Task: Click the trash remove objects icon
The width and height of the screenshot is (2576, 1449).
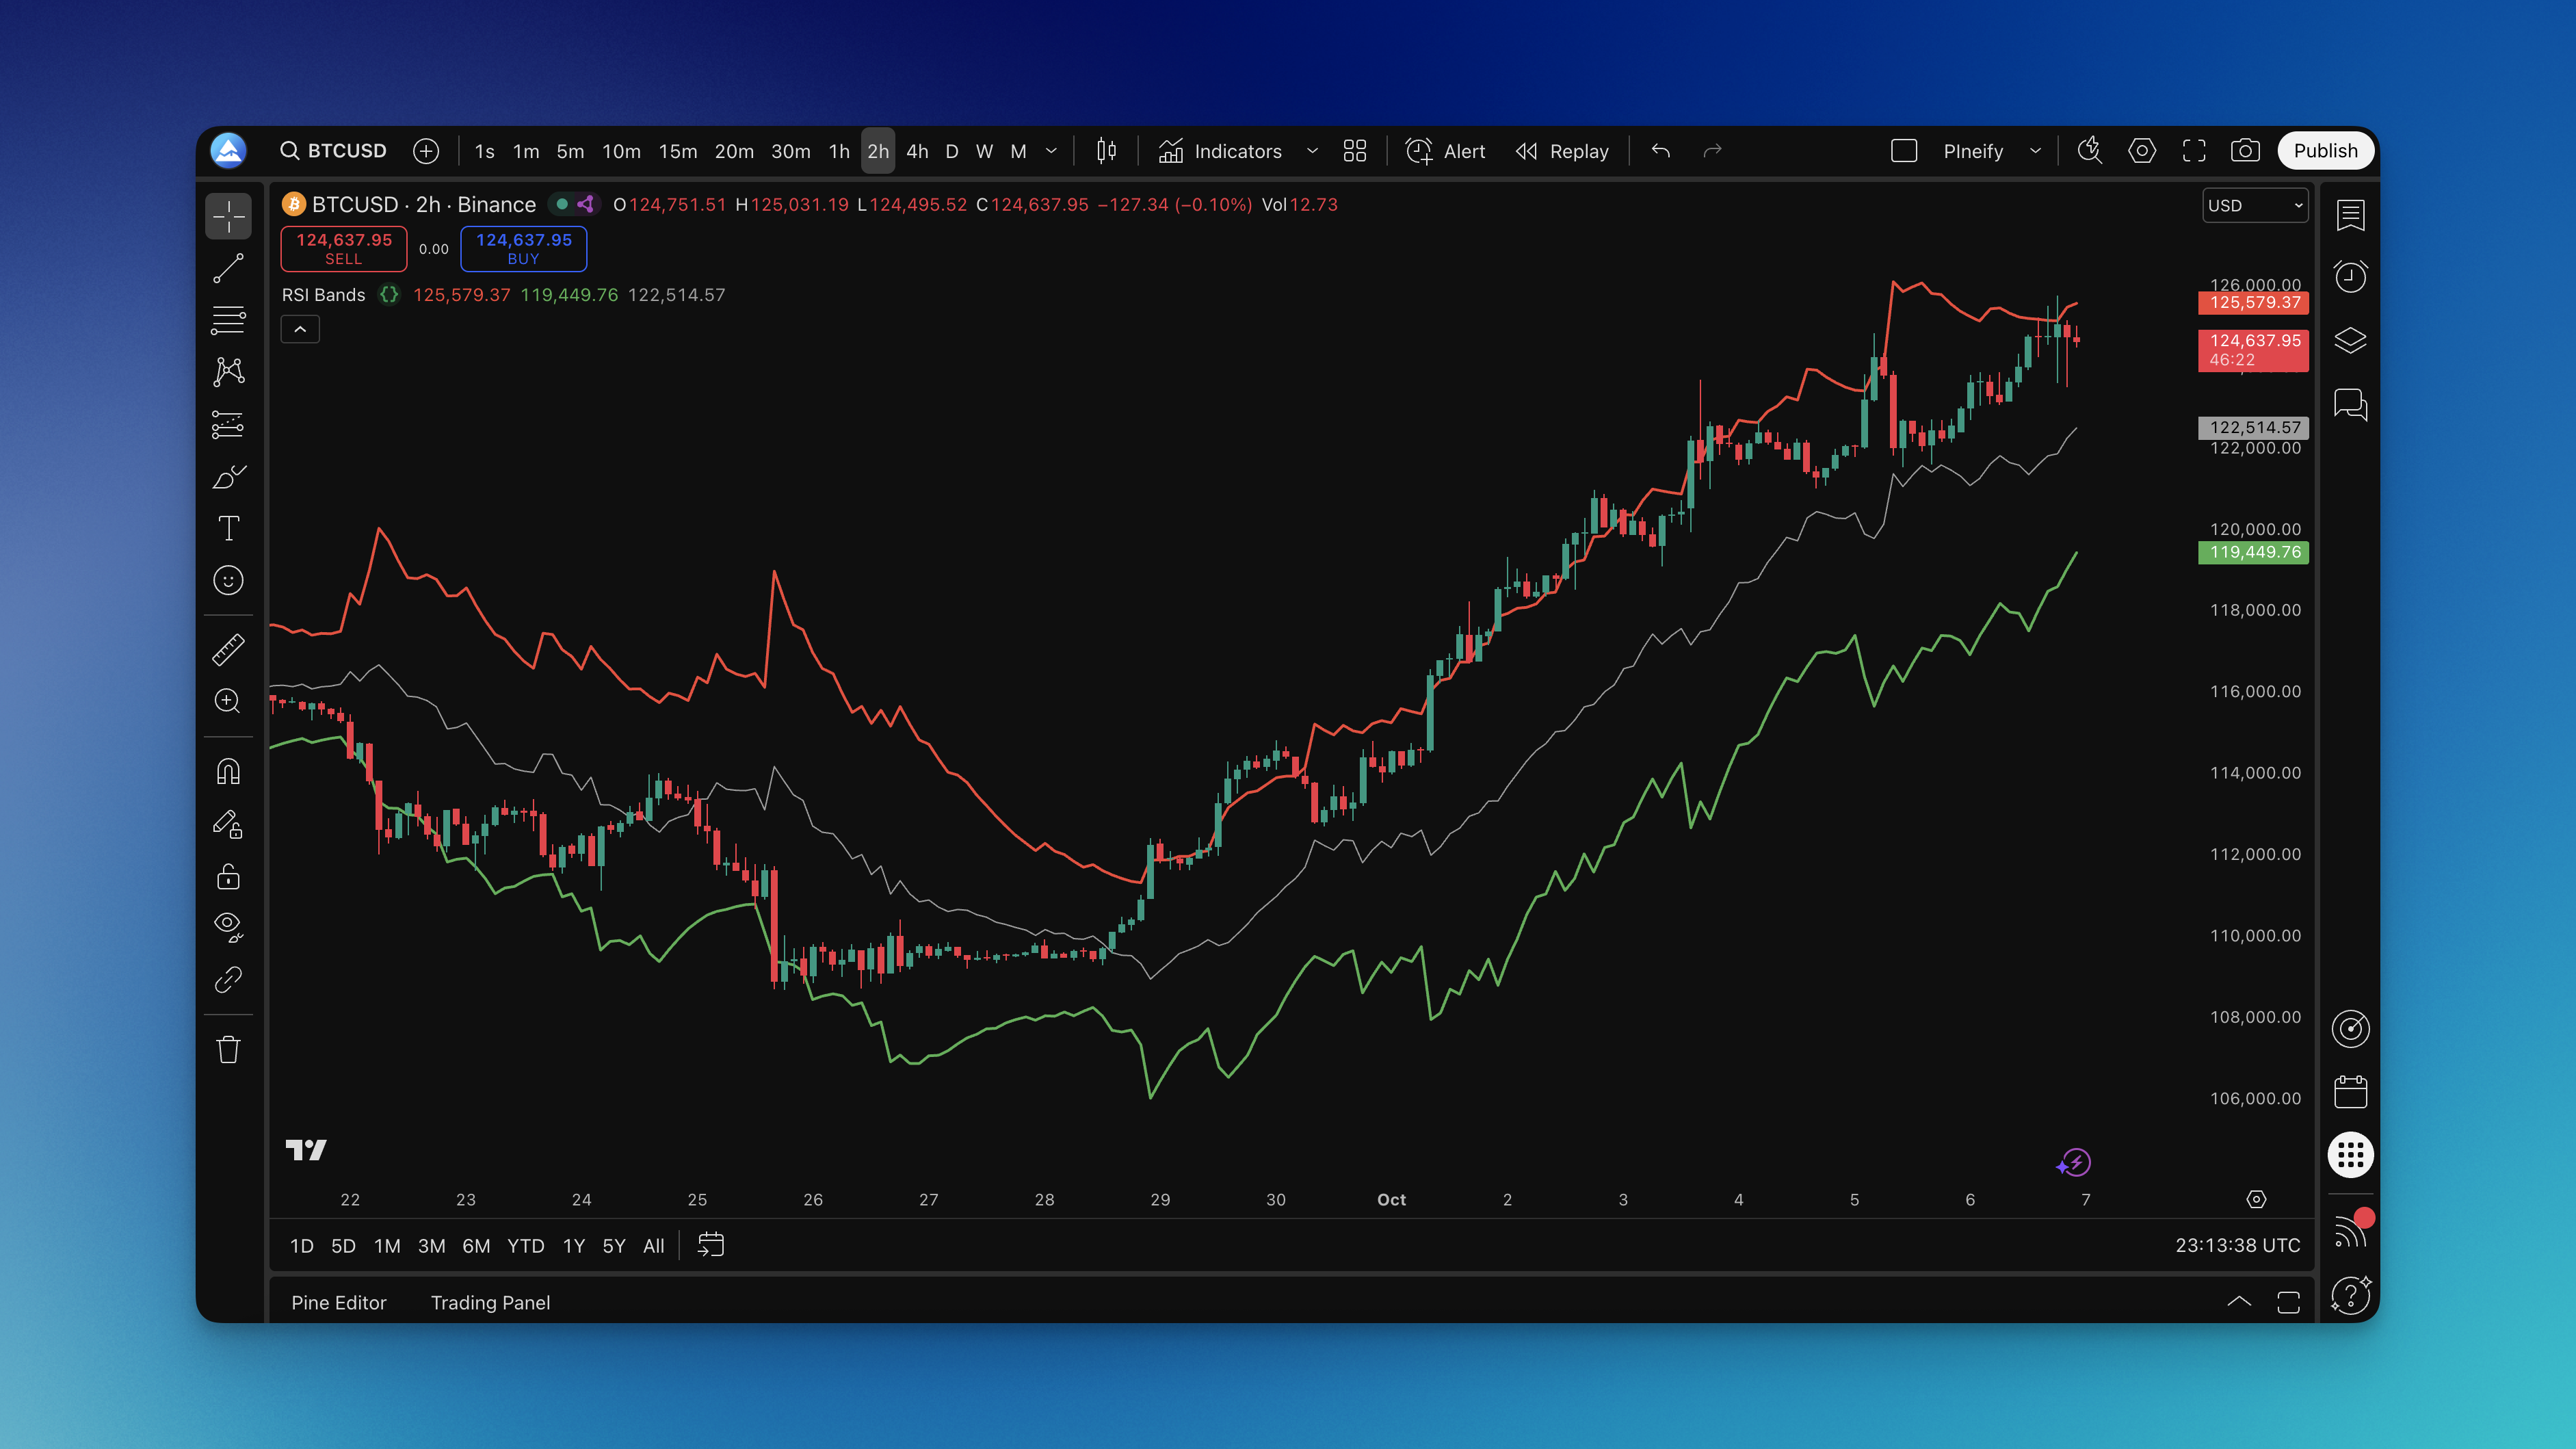Action: 228,1049
